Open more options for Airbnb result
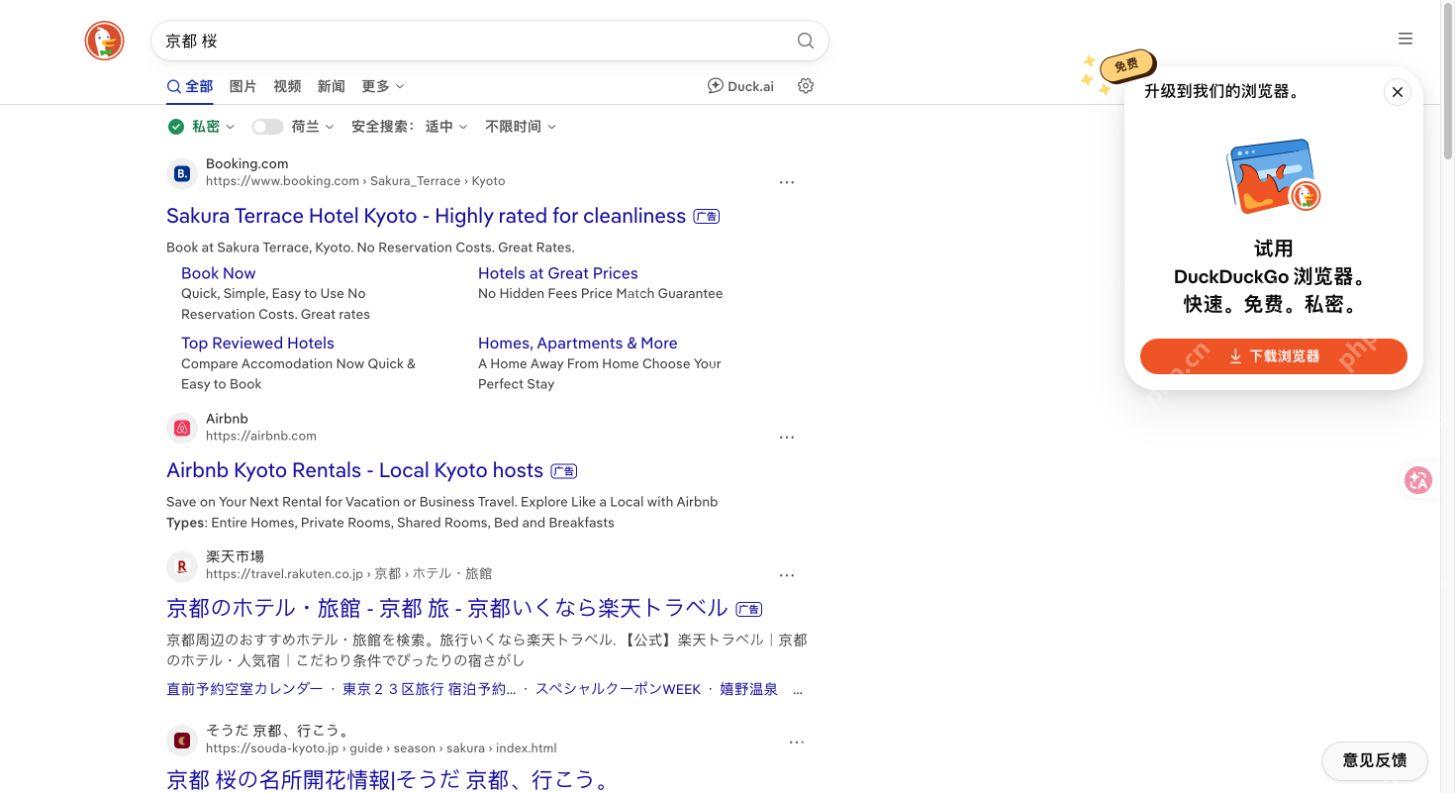 (x=787, y=437)
